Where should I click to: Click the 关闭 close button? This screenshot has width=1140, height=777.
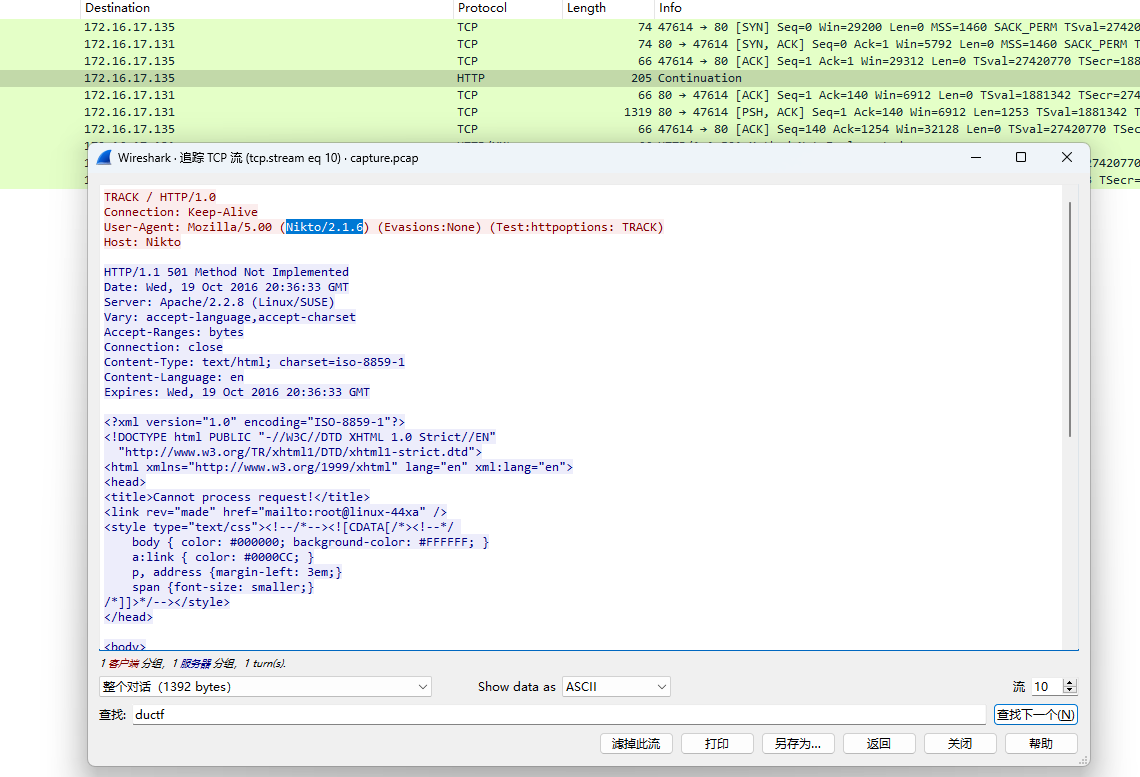point(960,744)
